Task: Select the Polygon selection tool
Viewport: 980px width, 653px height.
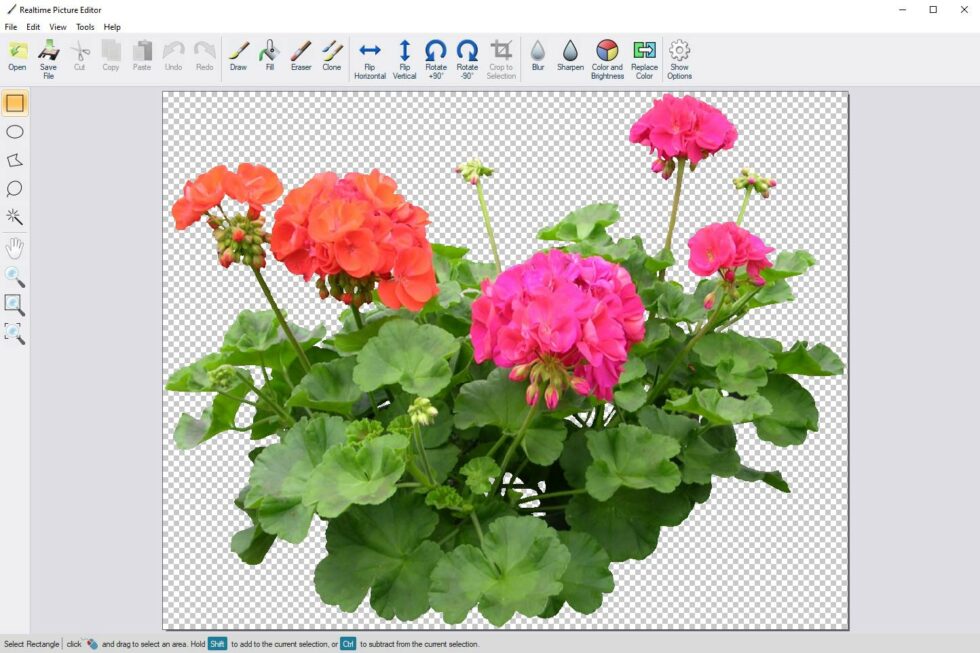Action: [16, 160]
